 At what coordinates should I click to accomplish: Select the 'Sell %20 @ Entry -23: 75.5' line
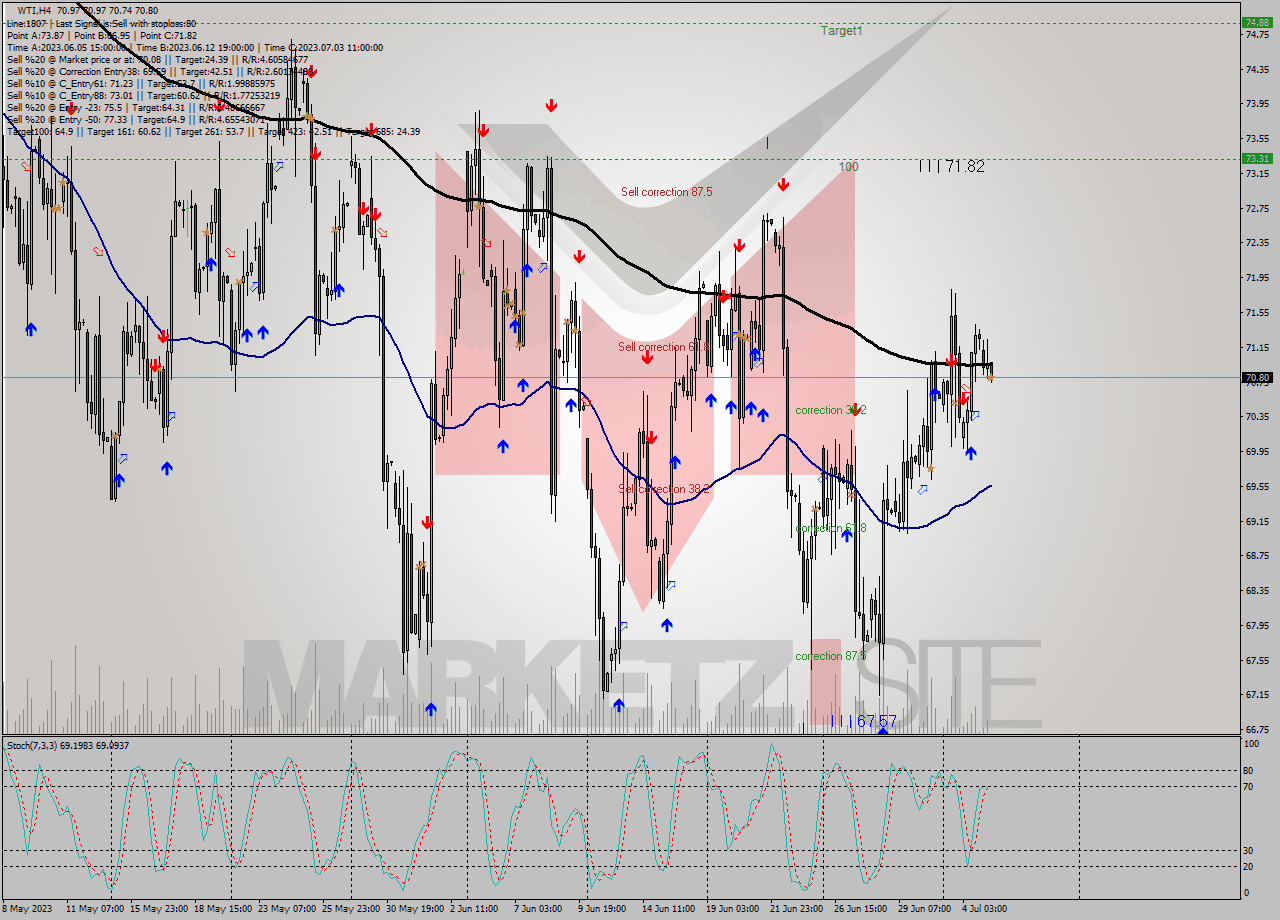[136, 107]
